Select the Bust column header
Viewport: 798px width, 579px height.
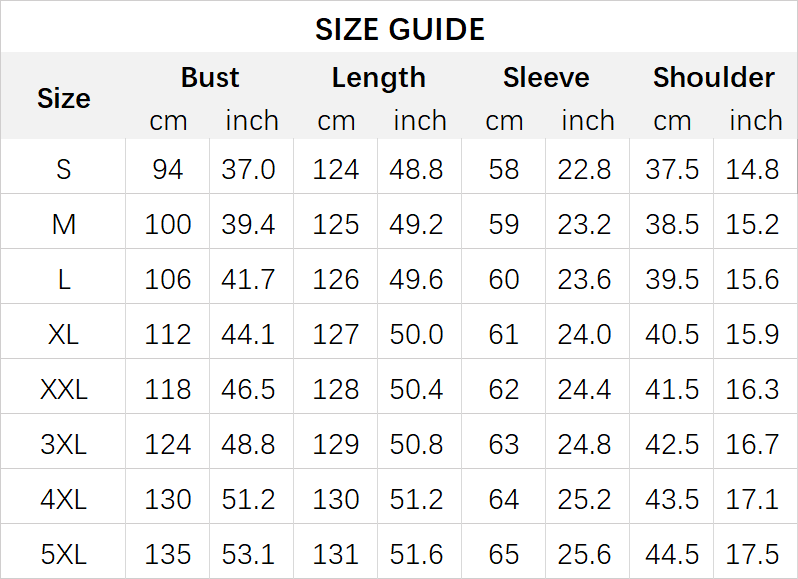coord(210,78)
